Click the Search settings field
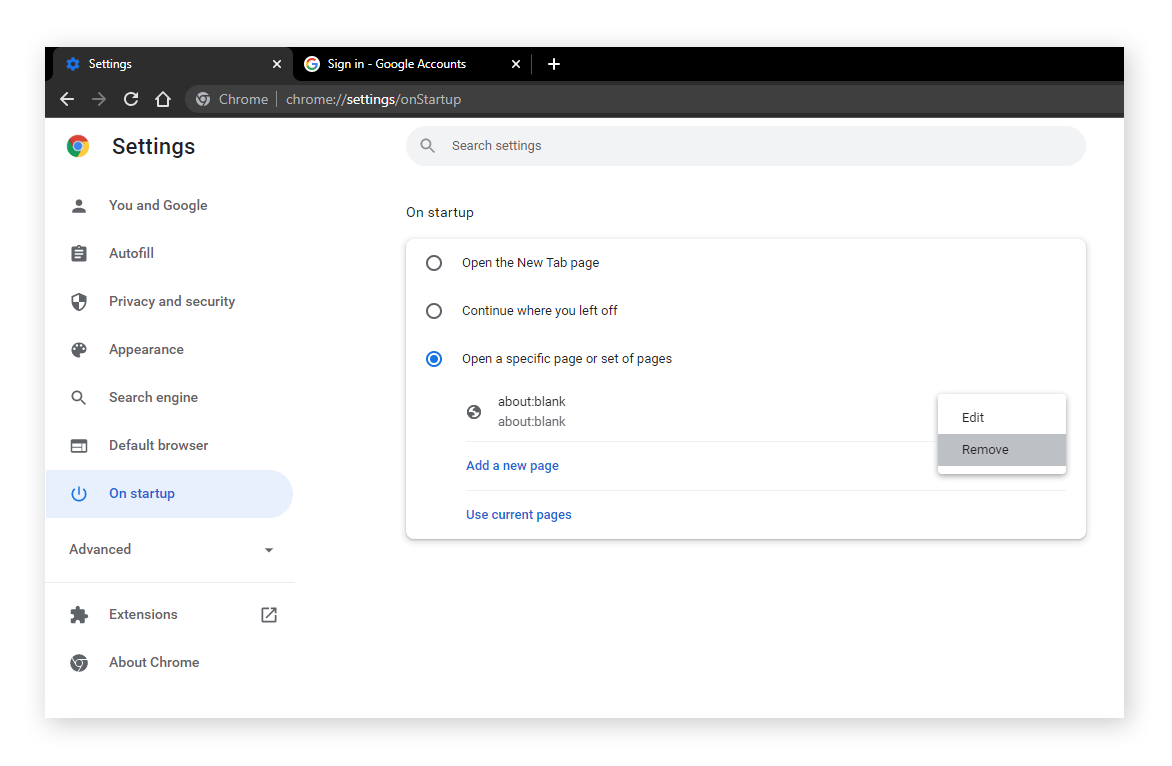Screen dimensions: 1172x766 pyautogui.click(x=745, y=146)
